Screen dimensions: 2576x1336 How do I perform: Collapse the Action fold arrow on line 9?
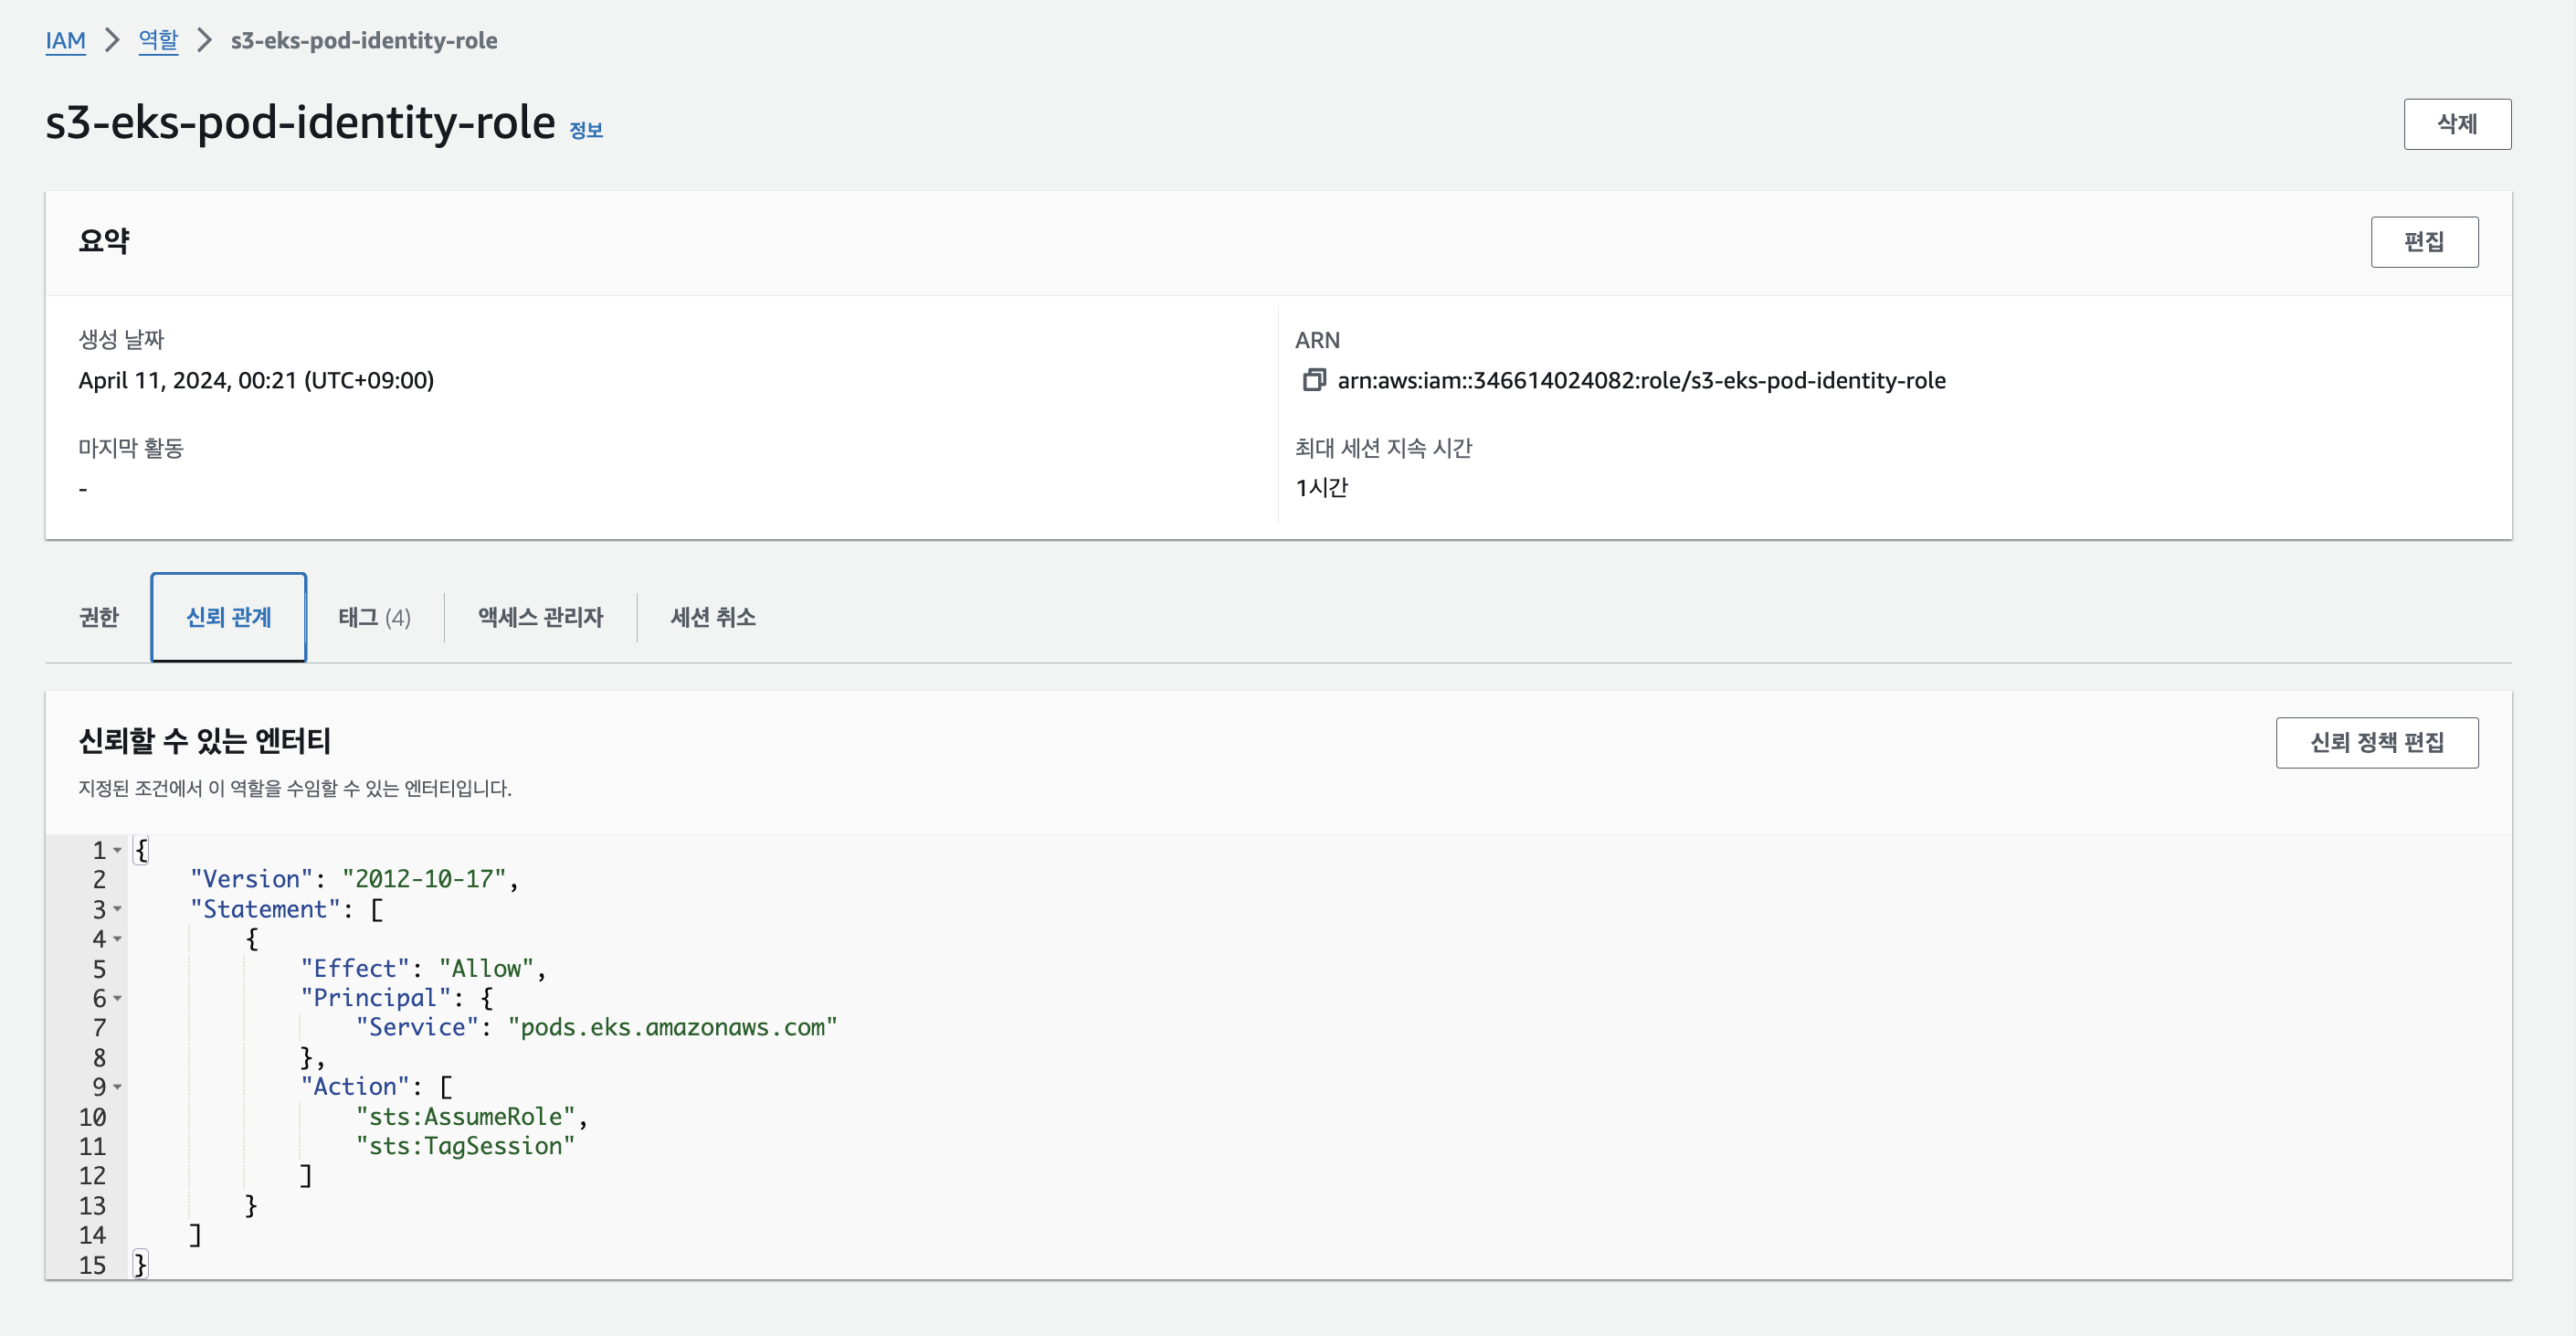pyautogui.click(x=118, y=1087)
